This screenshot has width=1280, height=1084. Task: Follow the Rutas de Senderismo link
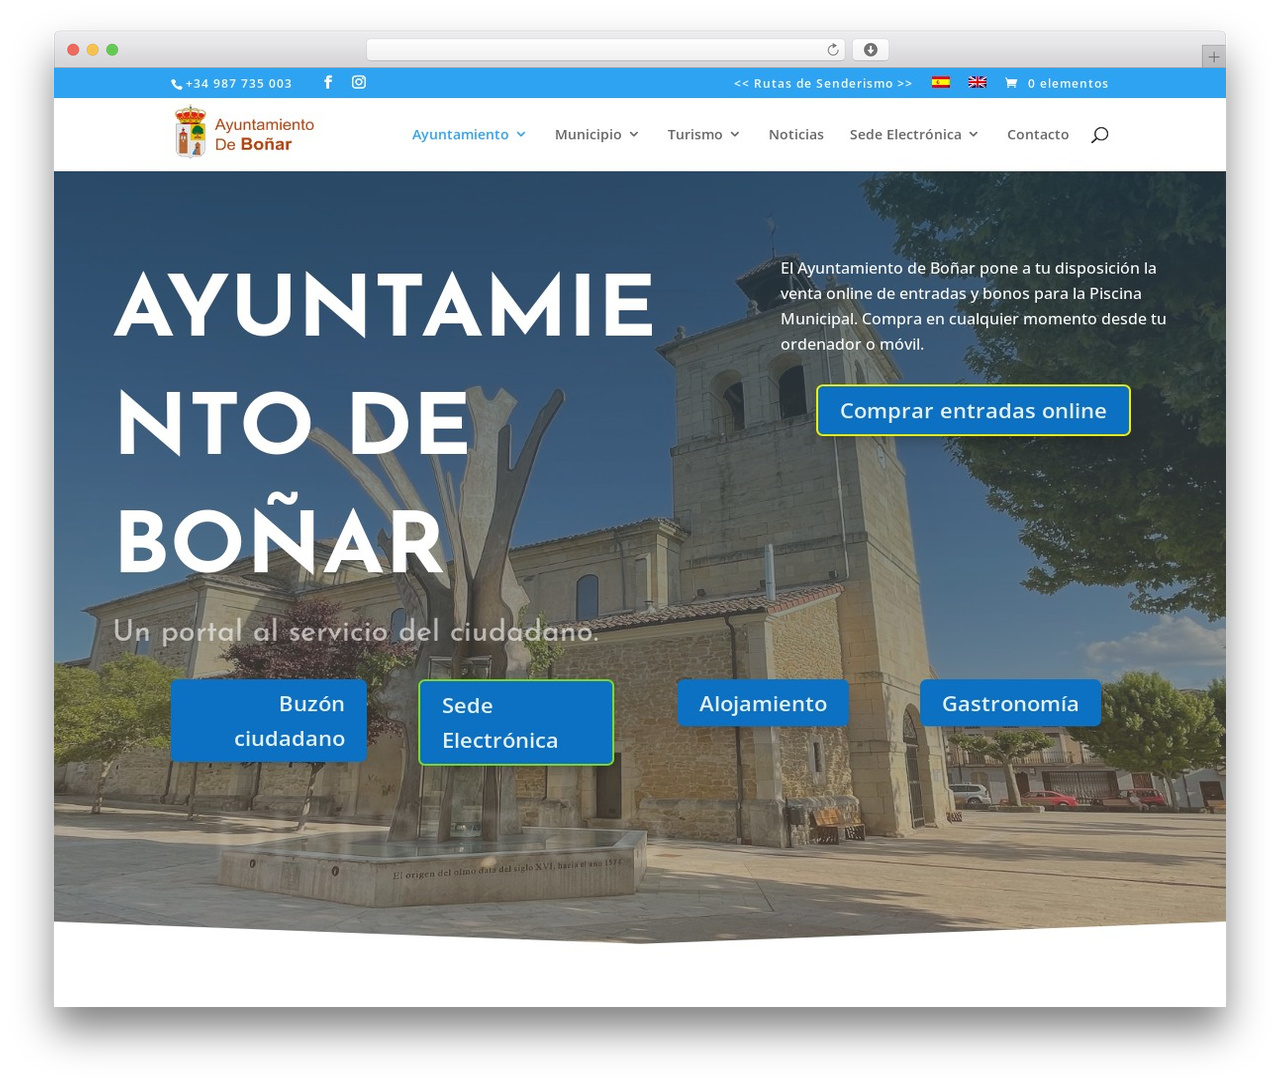[x=823, y=83]
